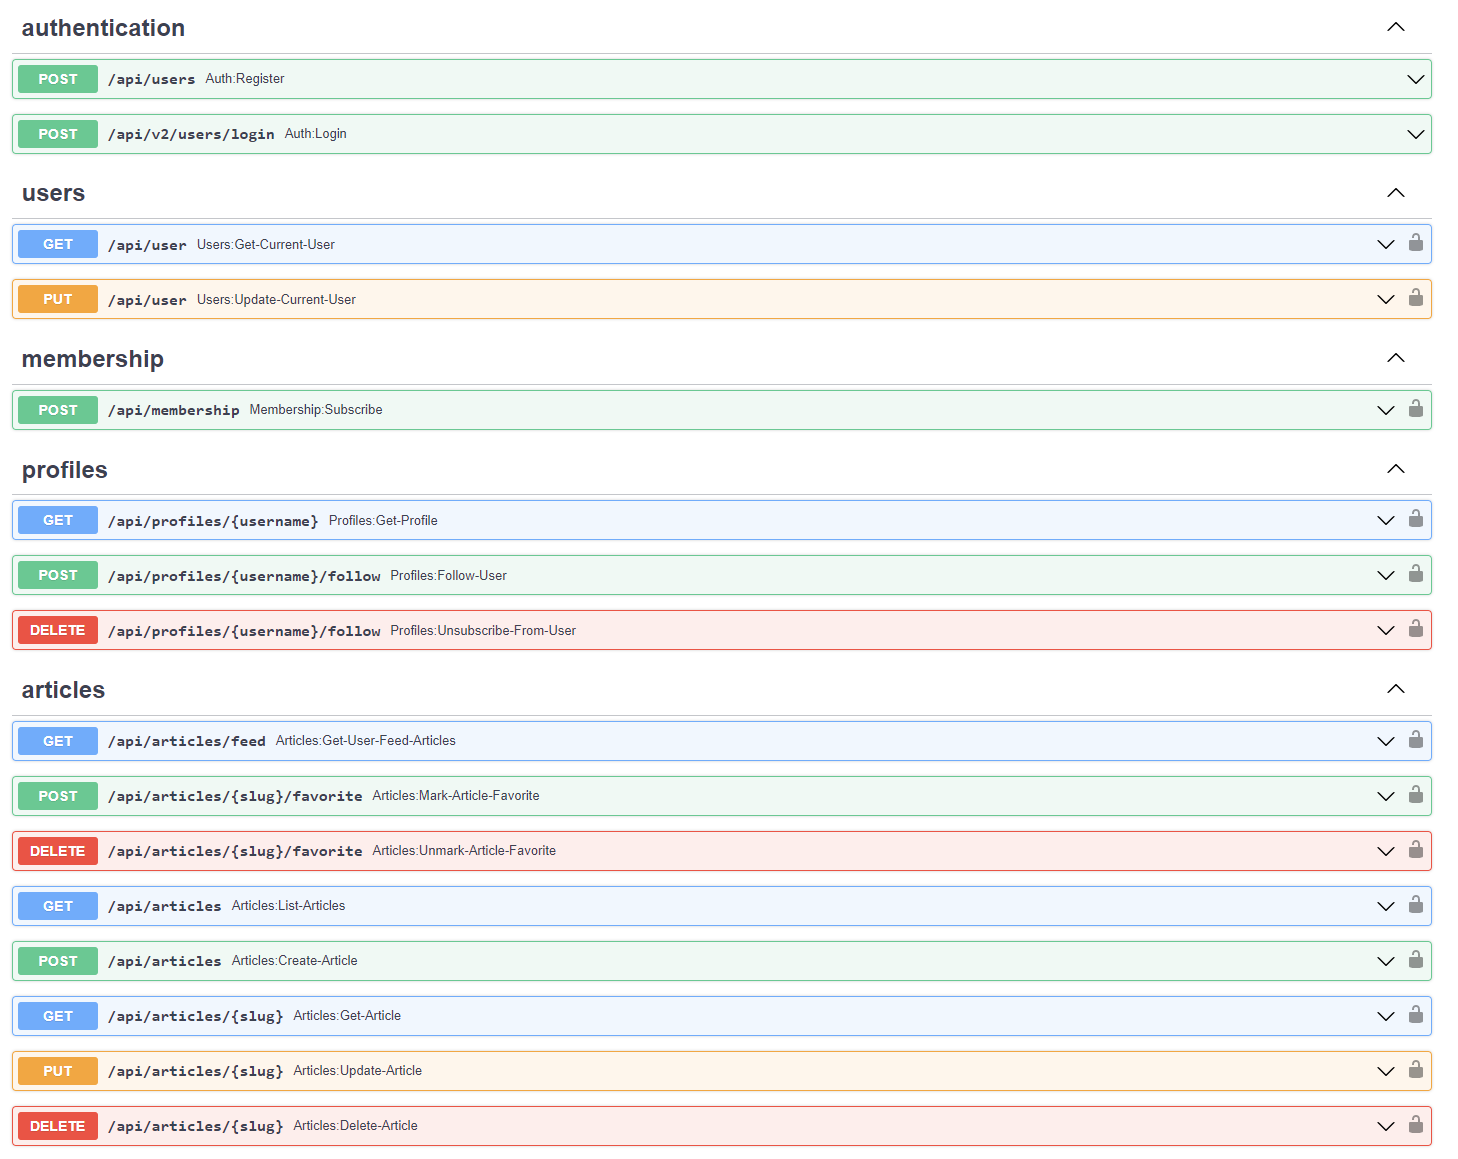
Task: Click lock icon for Articles:Update-Article
Action: coord(1416,1070)
